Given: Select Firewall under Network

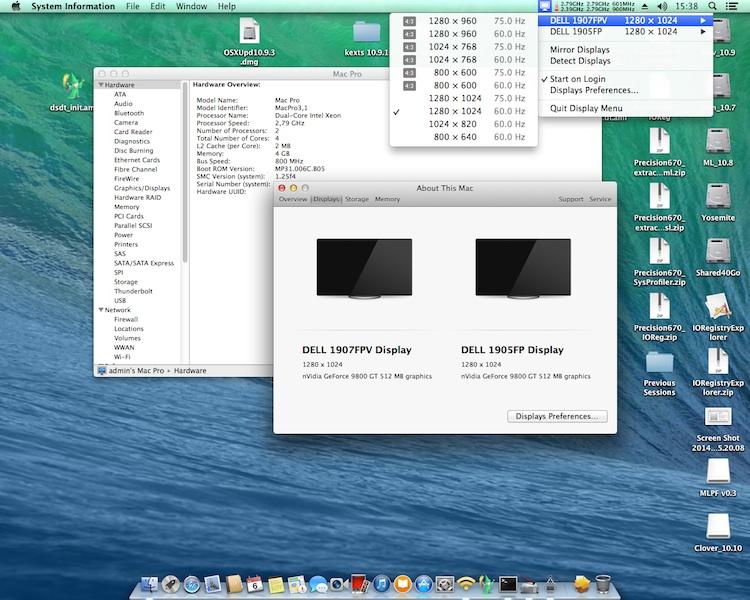Looking at the screenshot, I should pyautogui.click(x=126, y=319).
